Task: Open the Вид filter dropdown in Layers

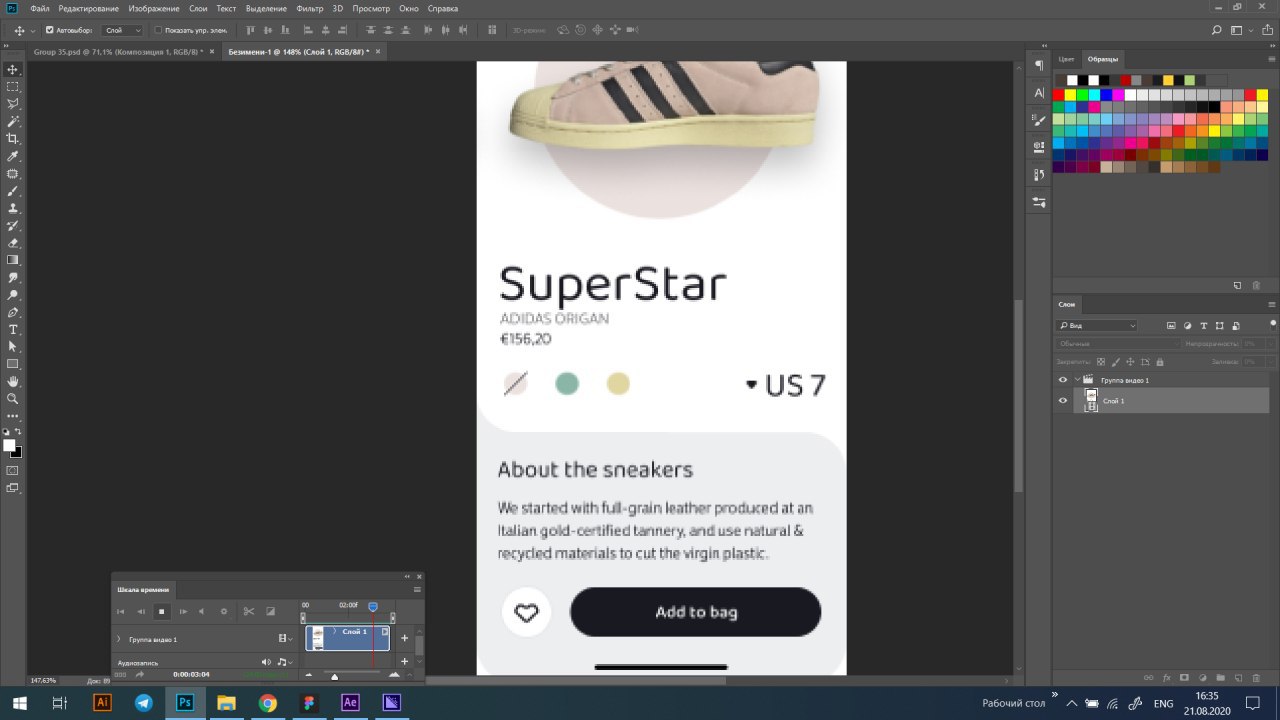Action: pyautogui.click(x=1097, y=326)
